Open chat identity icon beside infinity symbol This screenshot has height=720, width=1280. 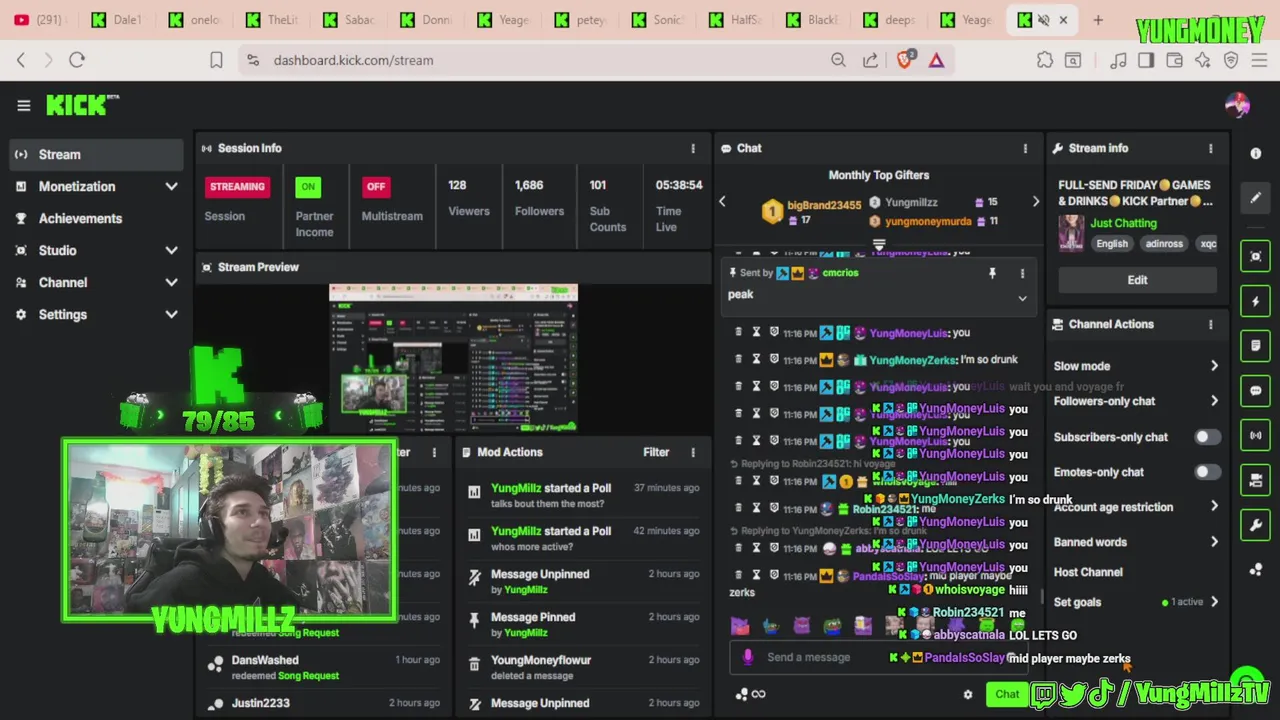(x=741, y=694)
